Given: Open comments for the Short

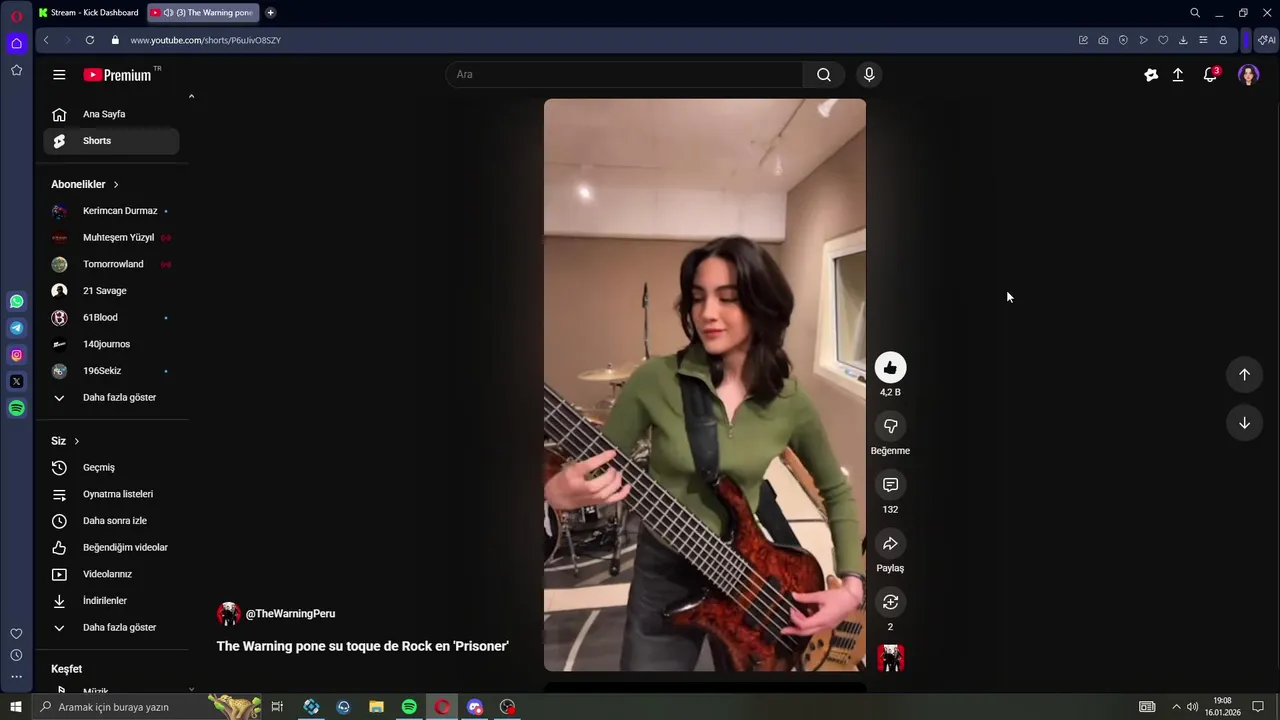Looking at the screenshot, I should click(x=890, y=485).
